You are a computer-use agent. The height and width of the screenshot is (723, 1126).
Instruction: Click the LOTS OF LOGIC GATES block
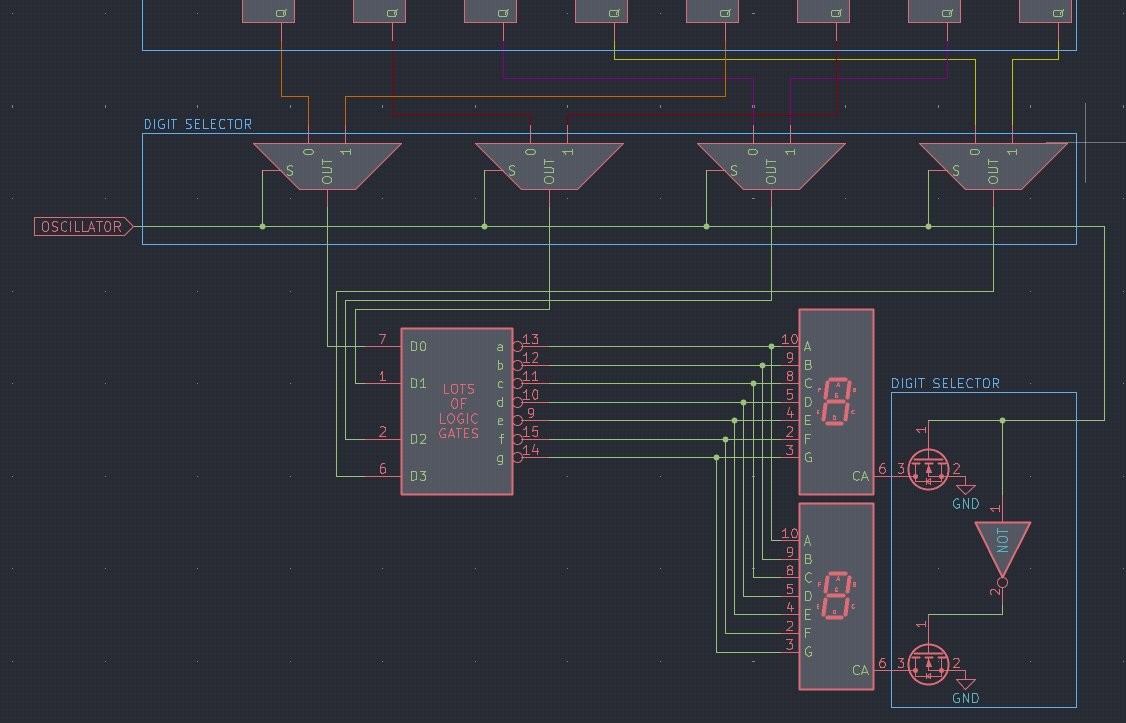coord(457,411)
